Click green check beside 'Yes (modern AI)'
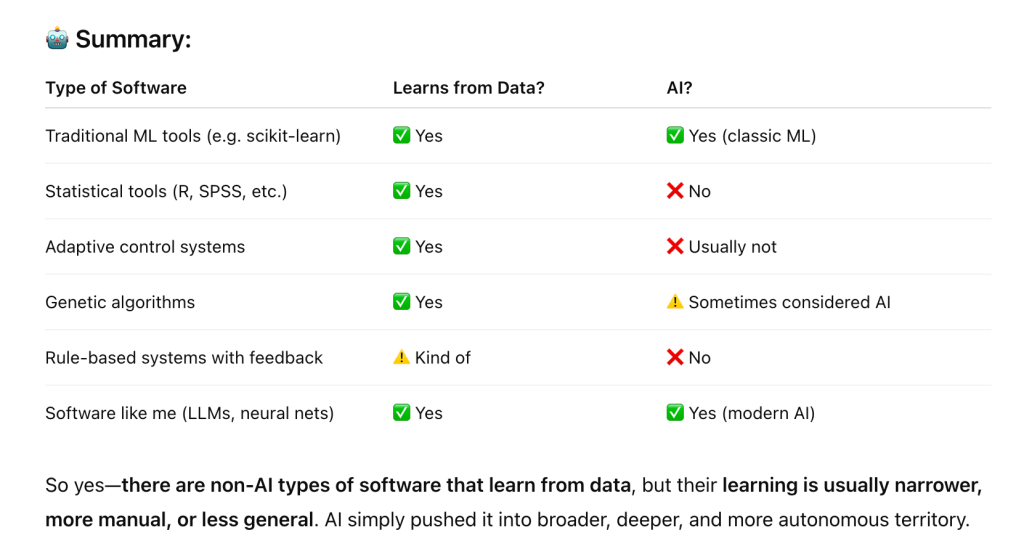Viewport: 1024px width, 546px height. 675,413
